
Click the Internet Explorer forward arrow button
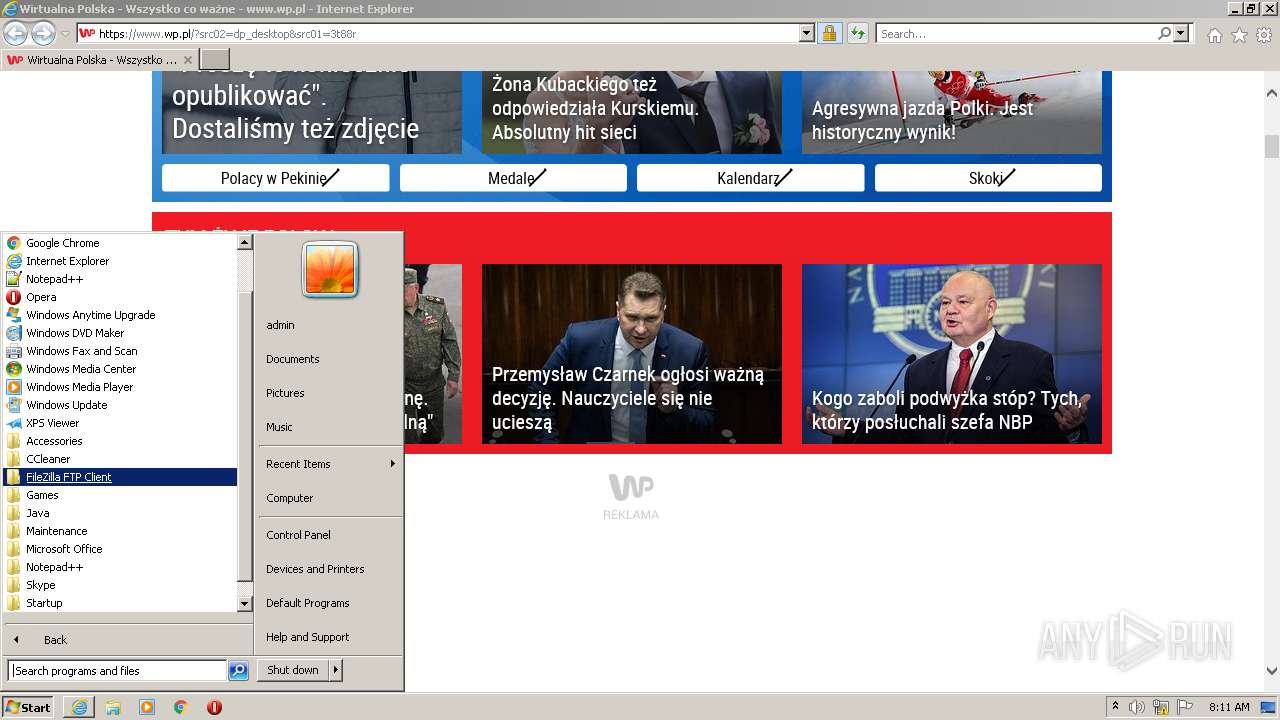(43, 33)
